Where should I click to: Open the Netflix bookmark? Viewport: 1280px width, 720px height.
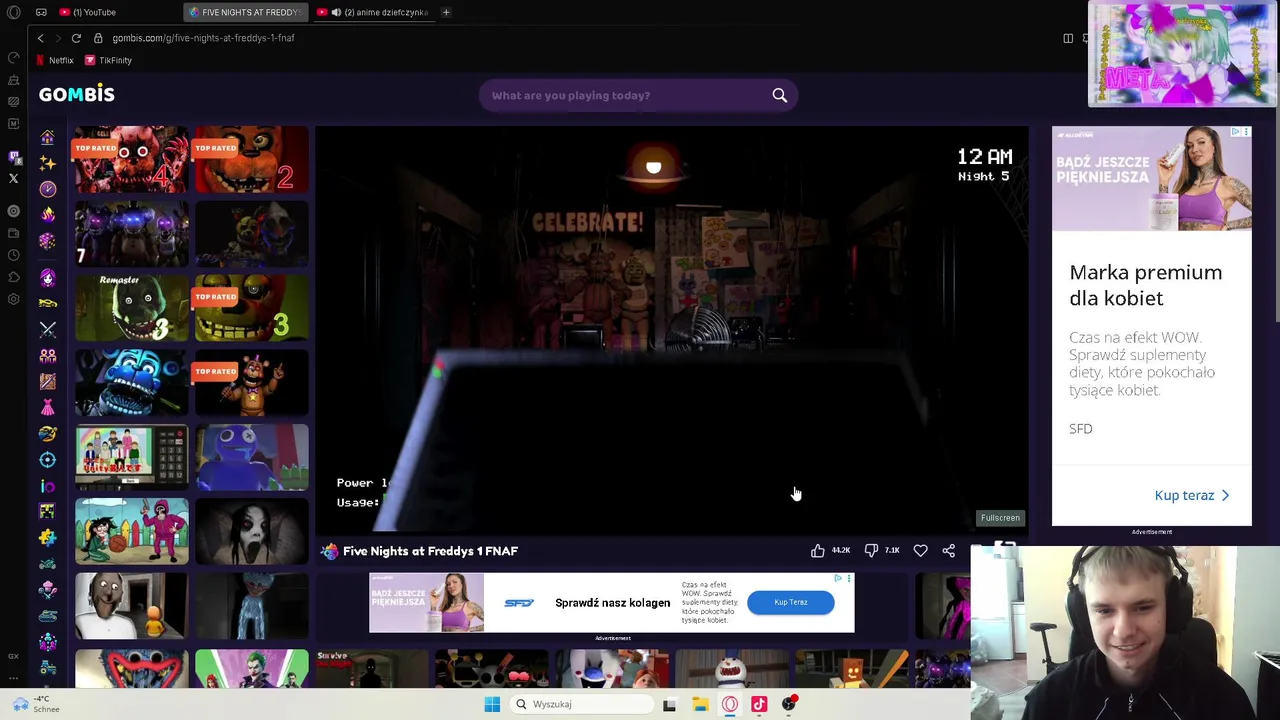55,60
